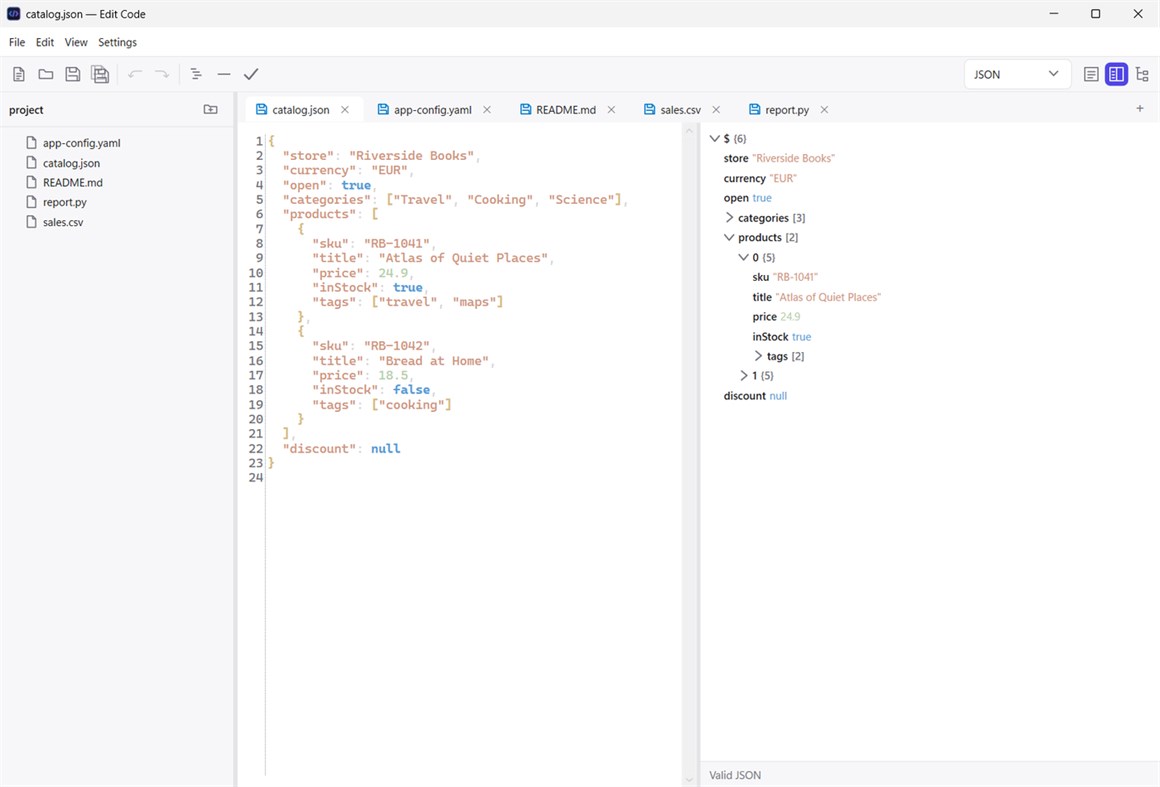Screen dimensions: 1160x787
Task: Switch to tree-only view
Action: click(1142, 74)
